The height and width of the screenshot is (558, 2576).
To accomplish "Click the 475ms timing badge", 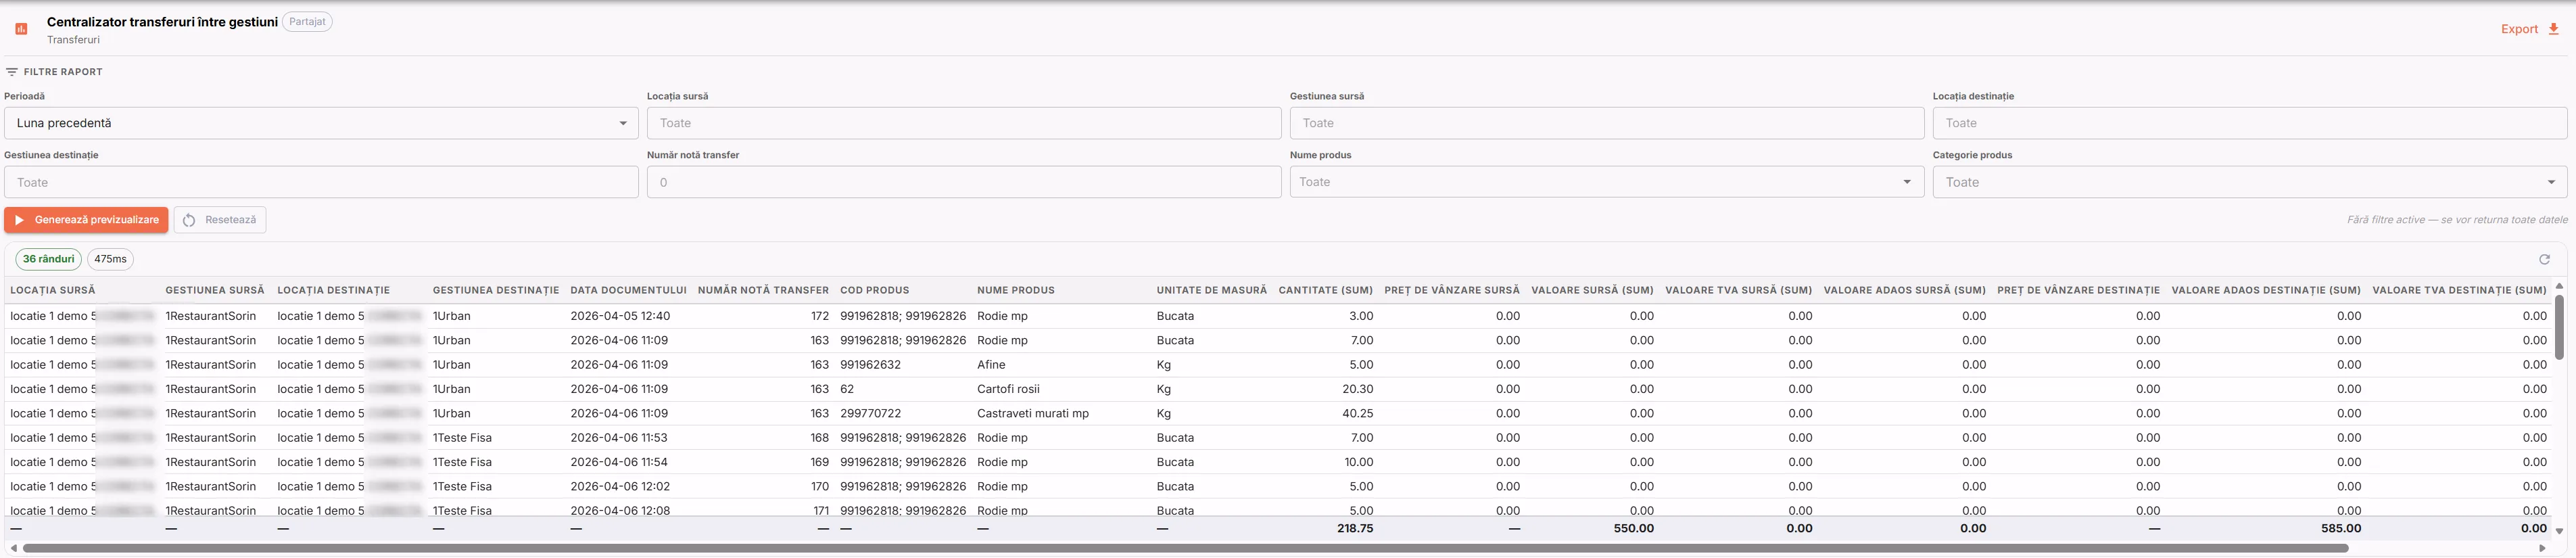I will (110, 259).
